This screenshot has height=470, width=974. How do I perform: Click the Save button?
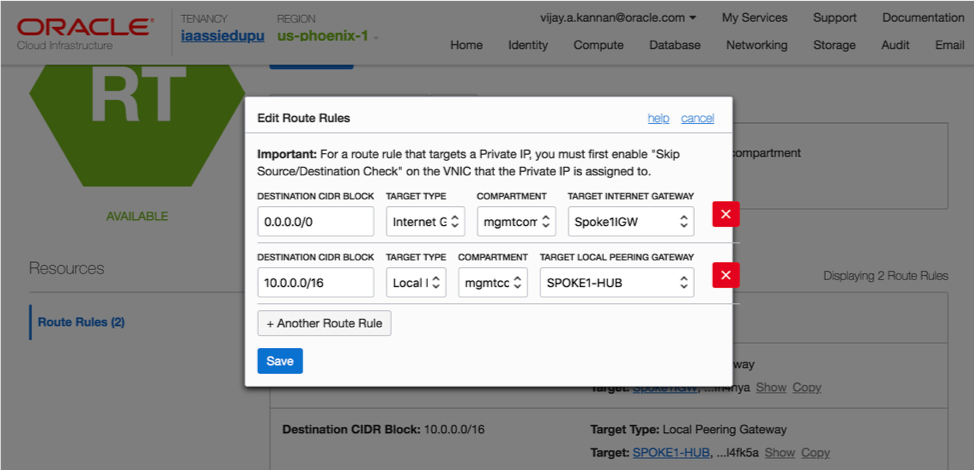pyautogui.click(x=280, y=361)
